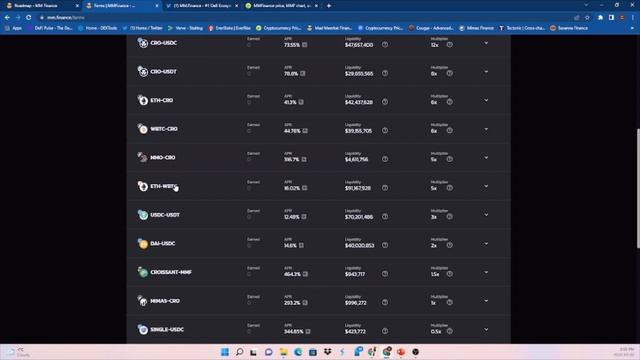
Task: Open APR calculator for USDC-USDT farm
Action: pyautogui.click(x=304, y=217)
